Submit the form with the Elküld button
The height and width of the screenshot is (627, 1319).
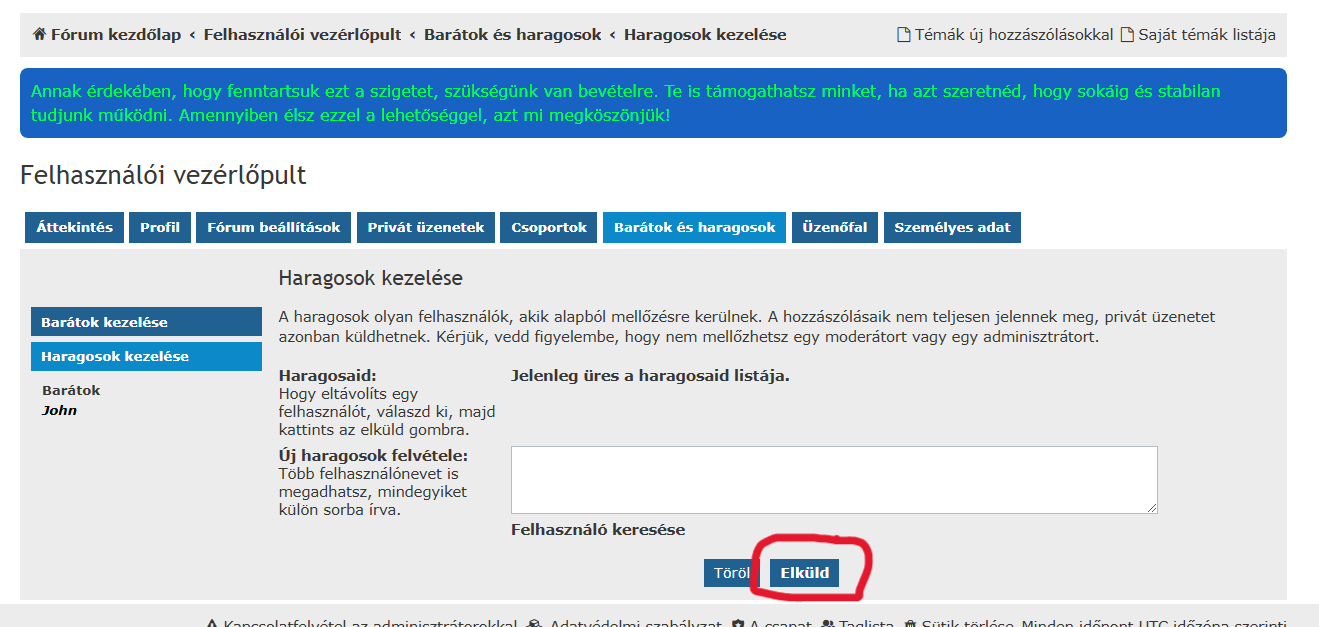coord(804,573)
